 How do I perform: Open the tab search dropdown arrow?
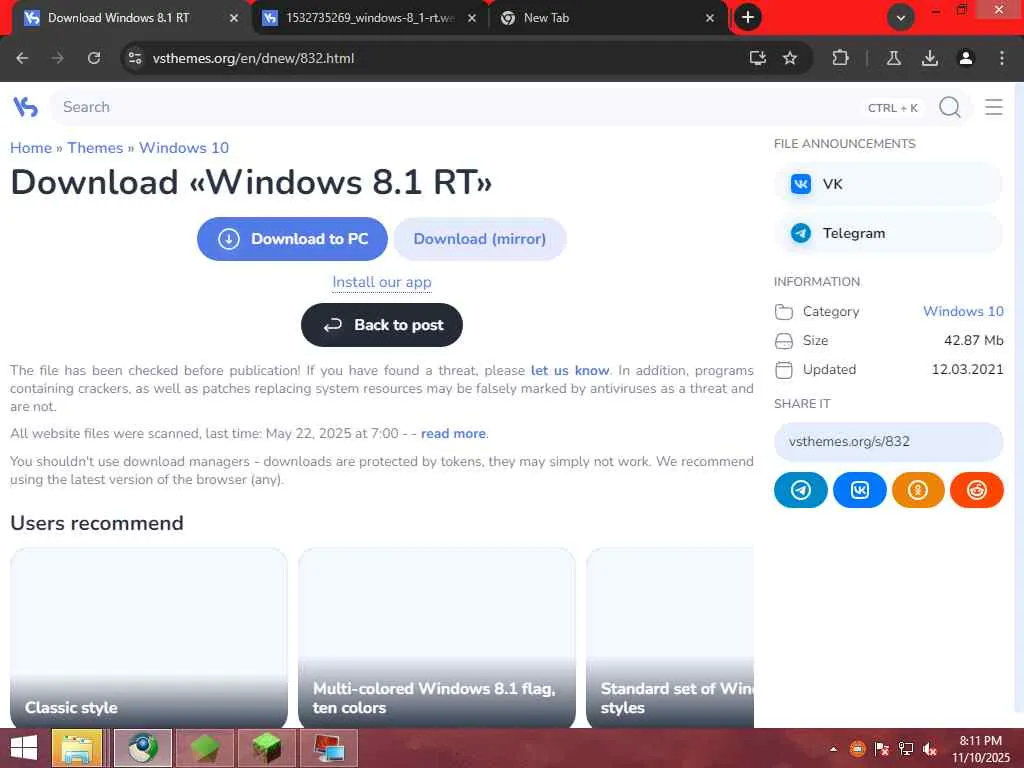901,18
